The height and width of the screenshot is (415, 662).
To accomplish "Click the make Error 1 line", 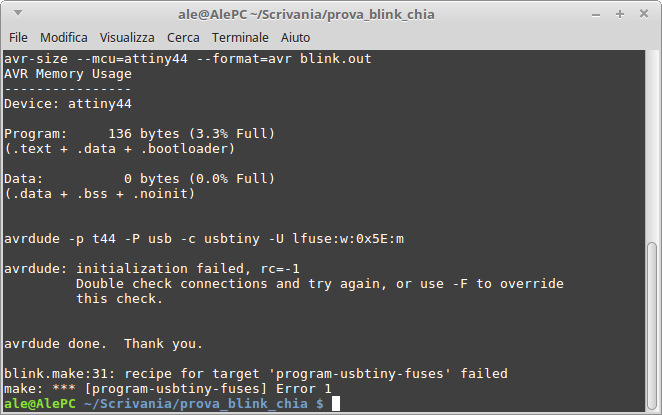I will 168,389.
